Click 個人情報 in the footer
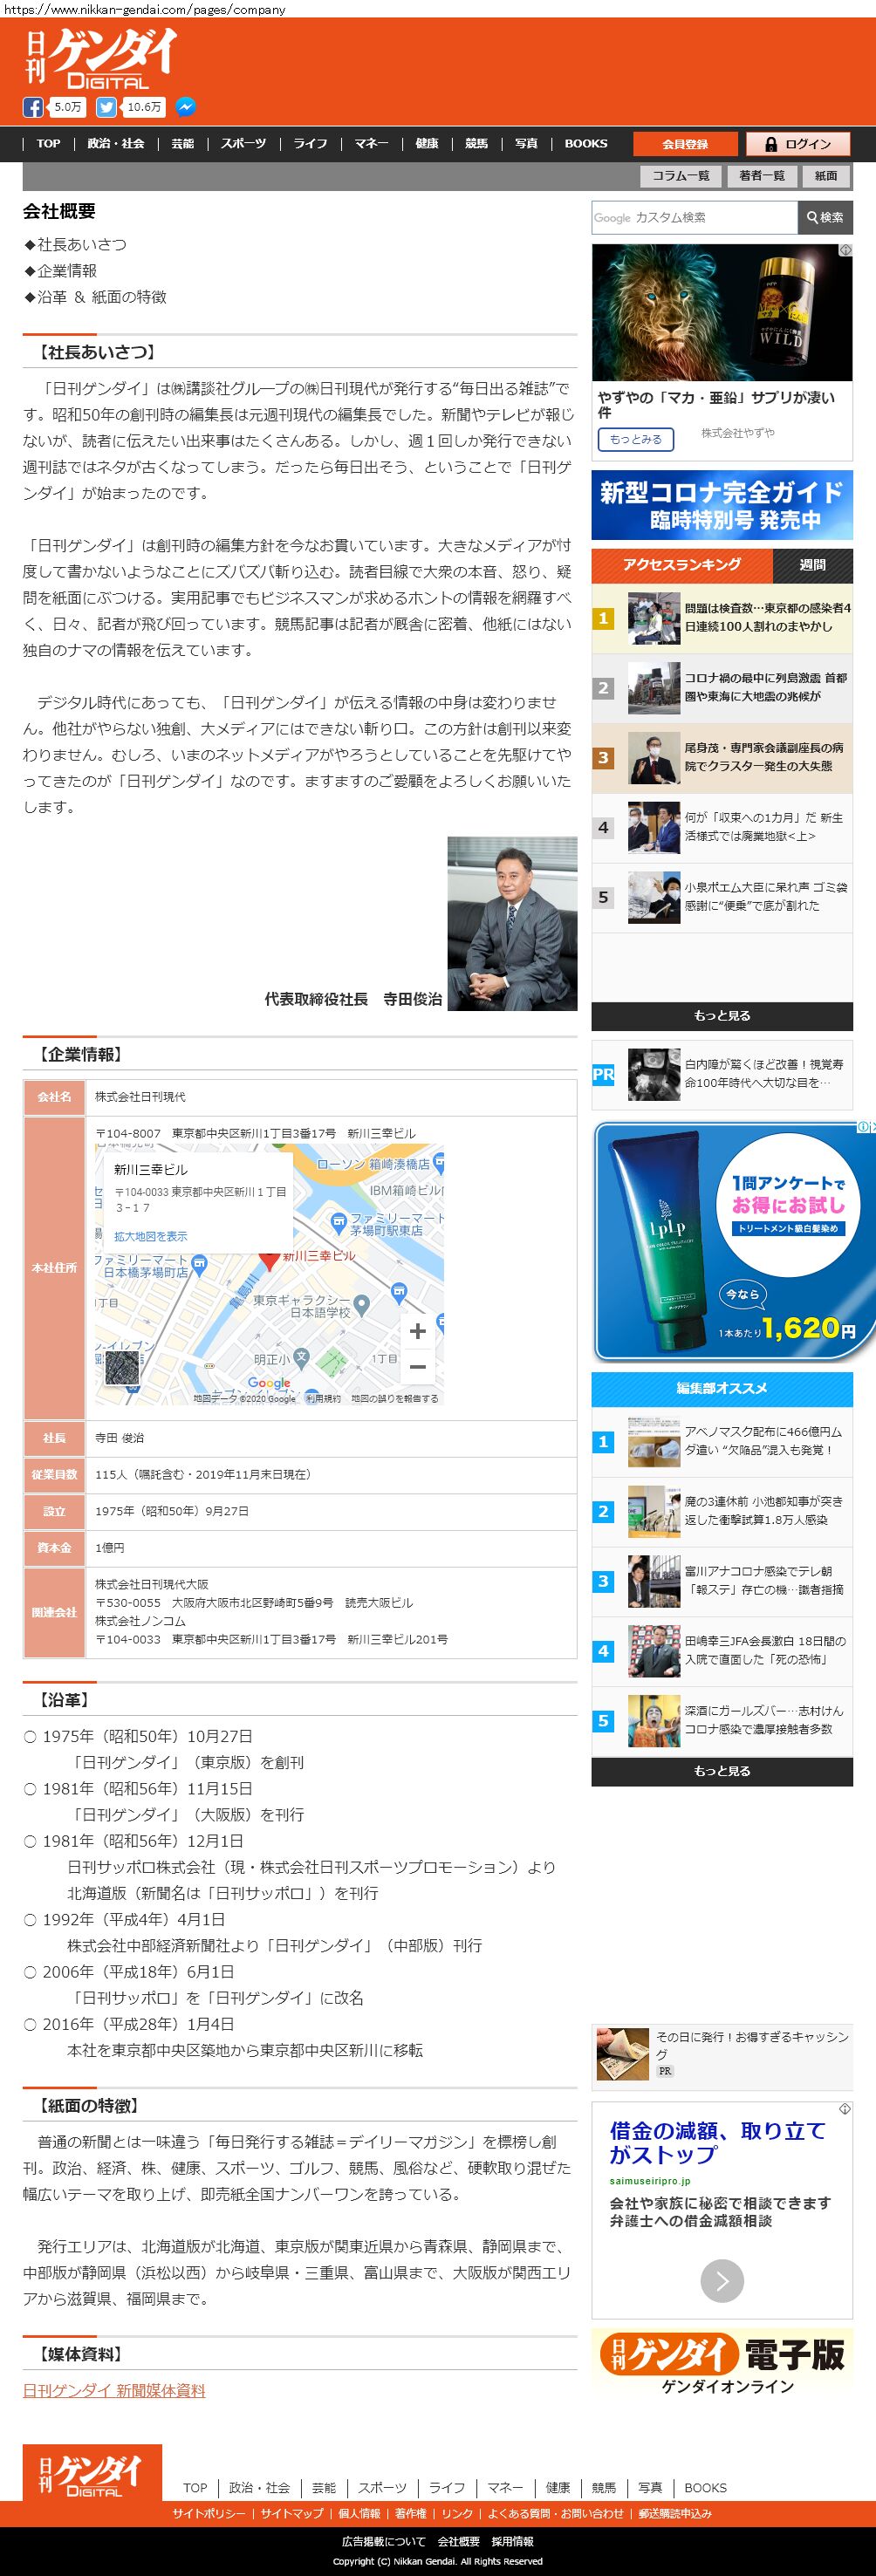Screen dimensions: 876x2576 359,2514
